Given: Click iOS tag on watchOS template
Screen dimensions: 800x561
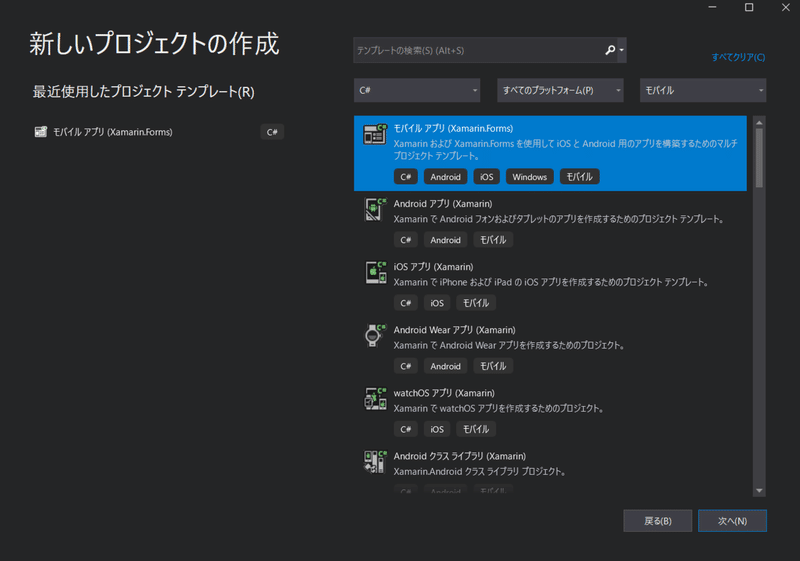Looking at the screenshot, I should click(x=437, y=429).
